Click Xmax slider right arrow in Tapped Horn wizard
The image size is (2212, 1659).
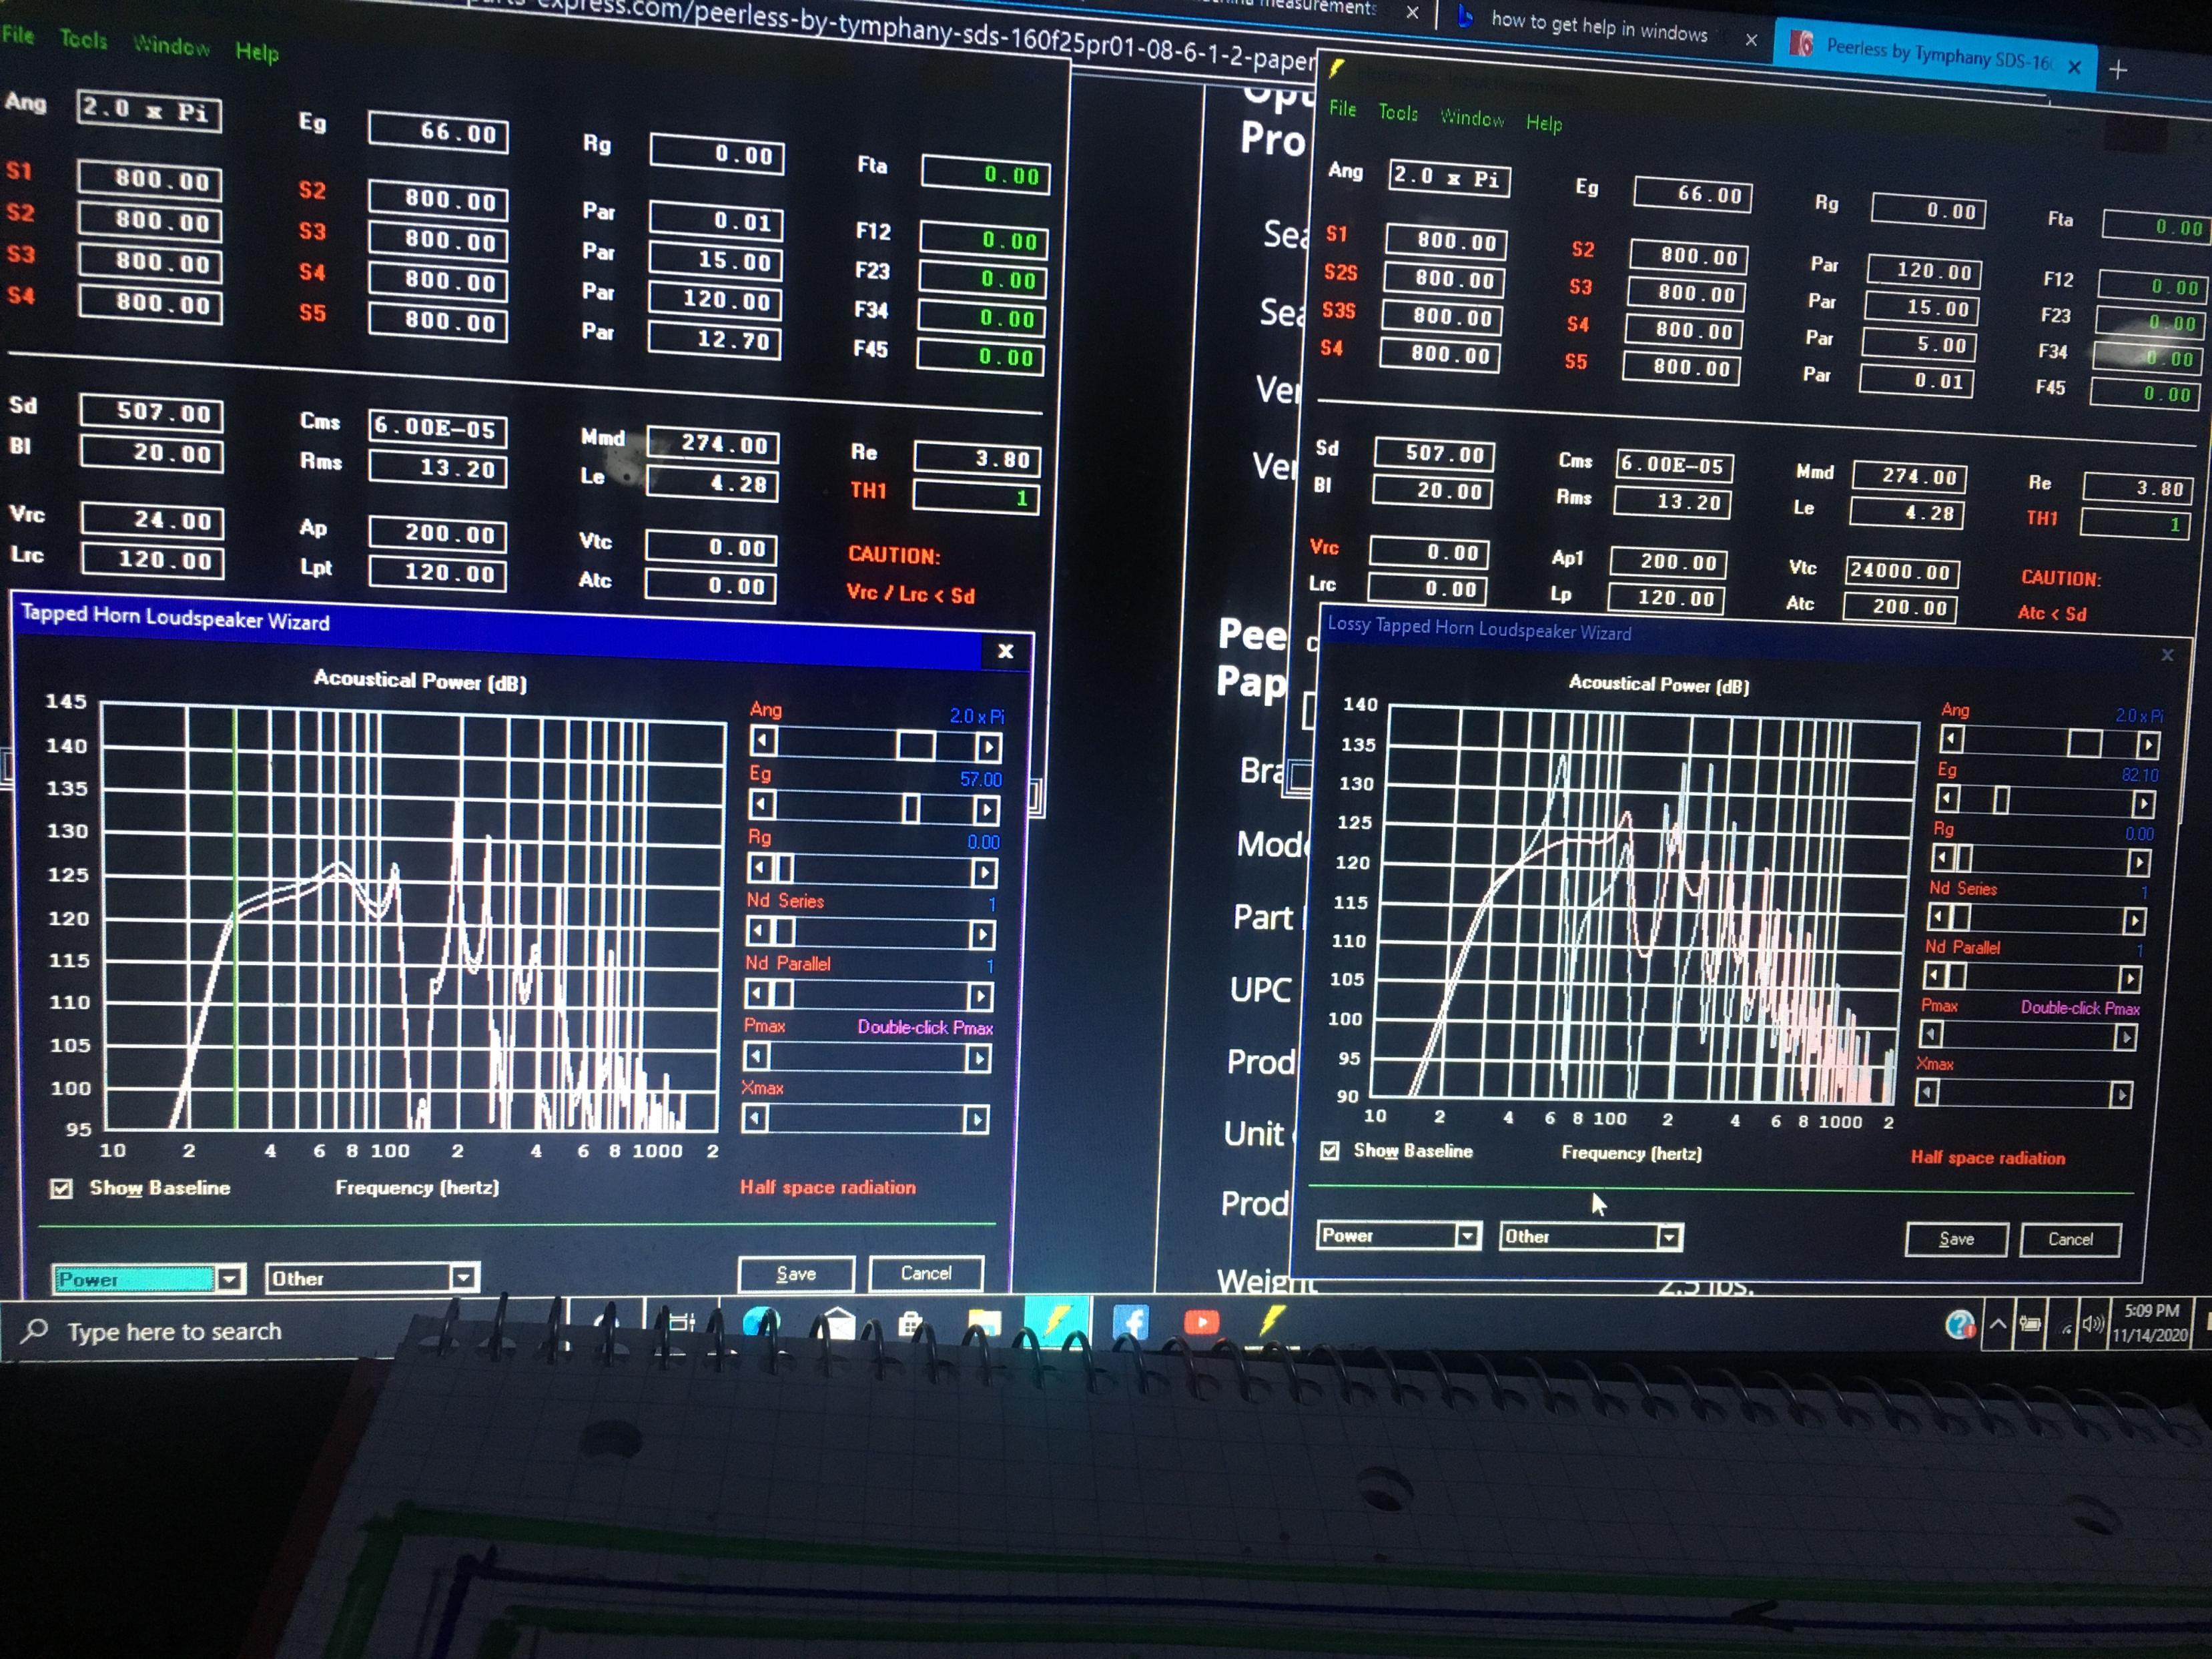click(976, 1119)
